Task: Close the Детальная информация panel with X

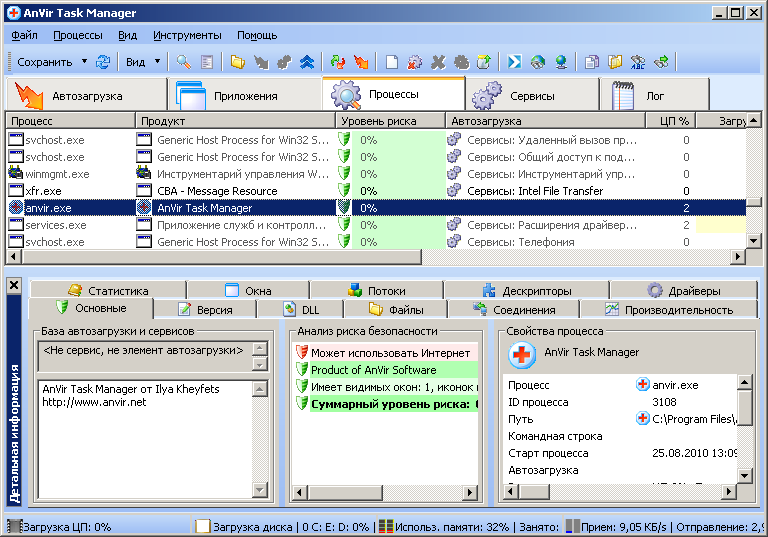Action: coord(14,285)
